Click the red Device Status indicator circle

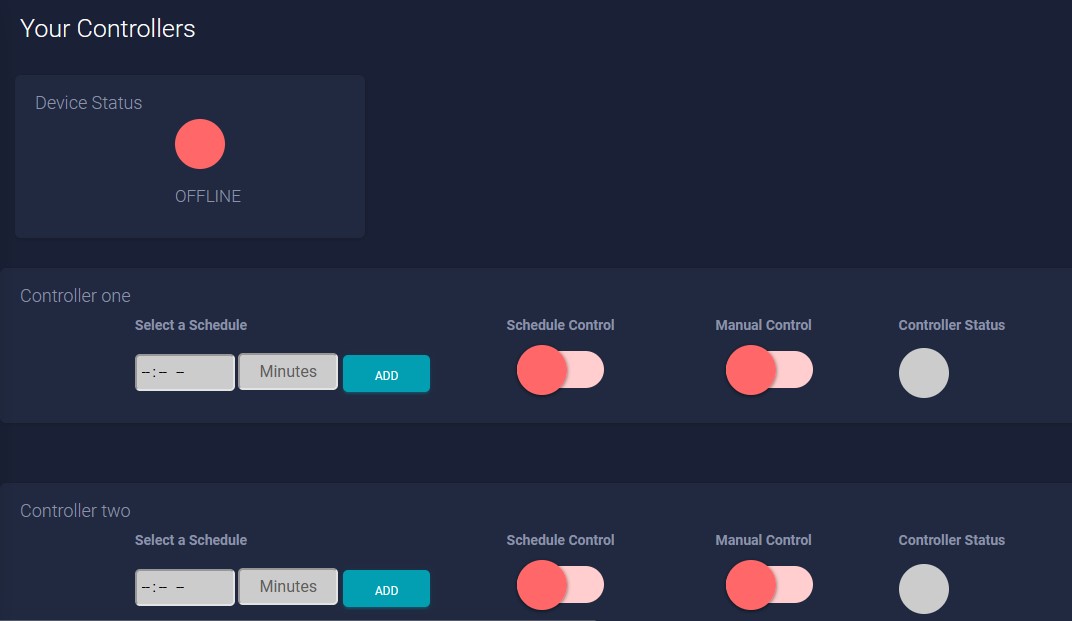200,144
